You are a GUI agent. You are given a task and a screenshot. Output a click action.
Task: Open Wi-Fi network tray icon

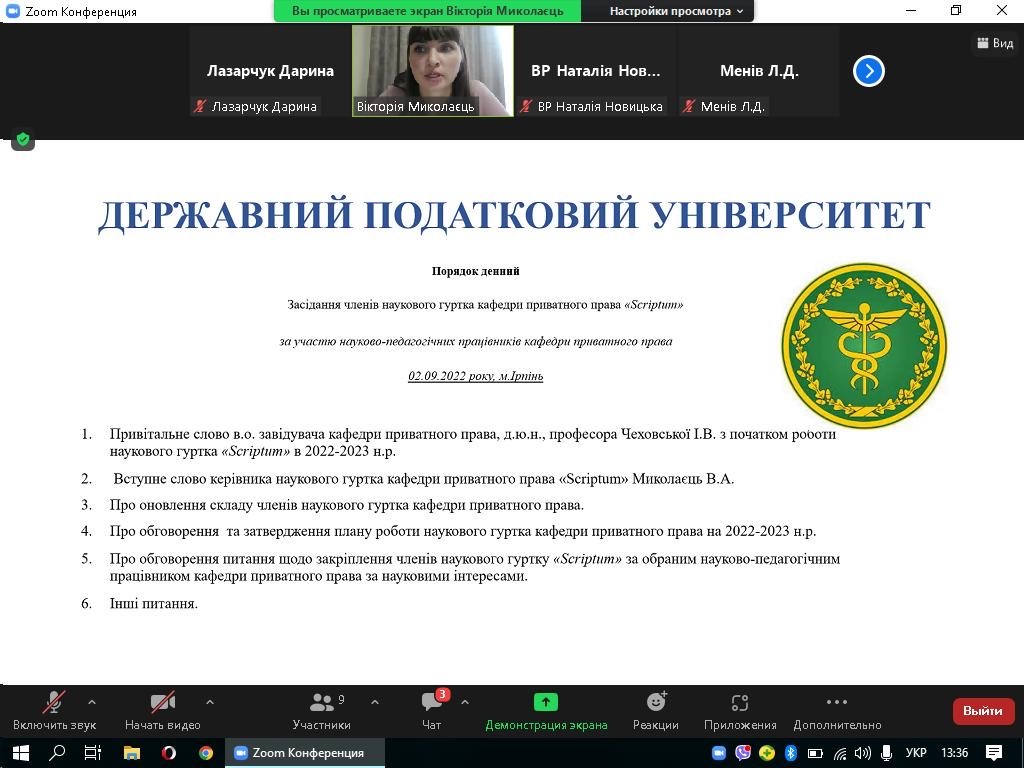(840, 754)
